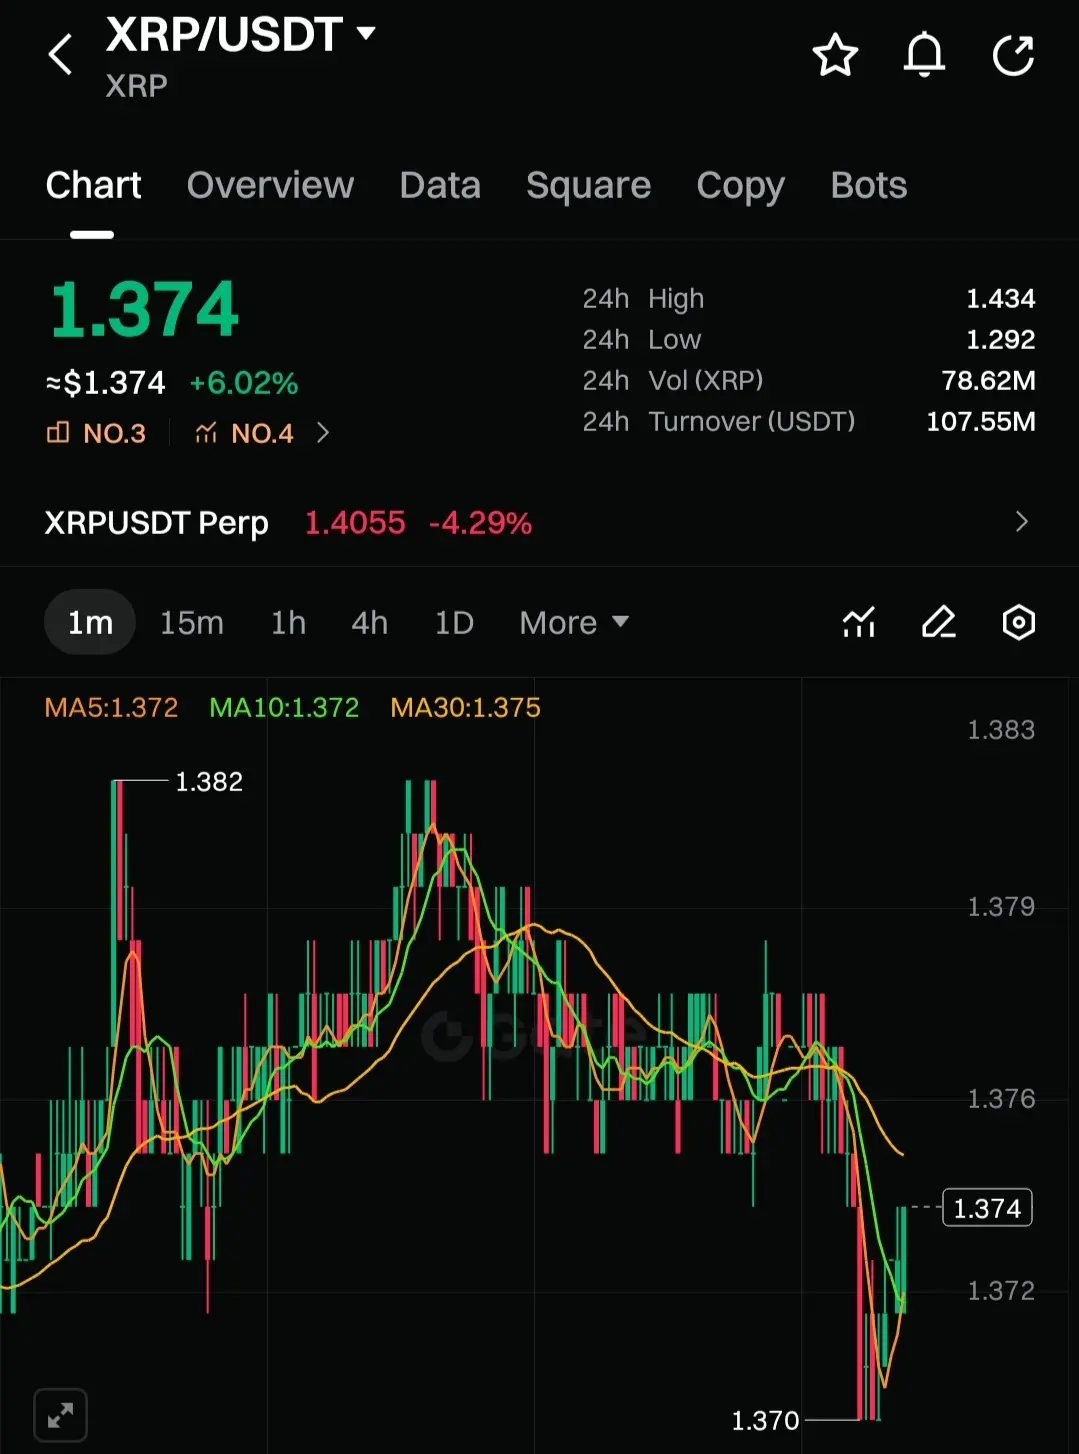The image size is (1079, 1454).
Task: Add XRP/USDT to favorites with star
Action: pos(835,55)
